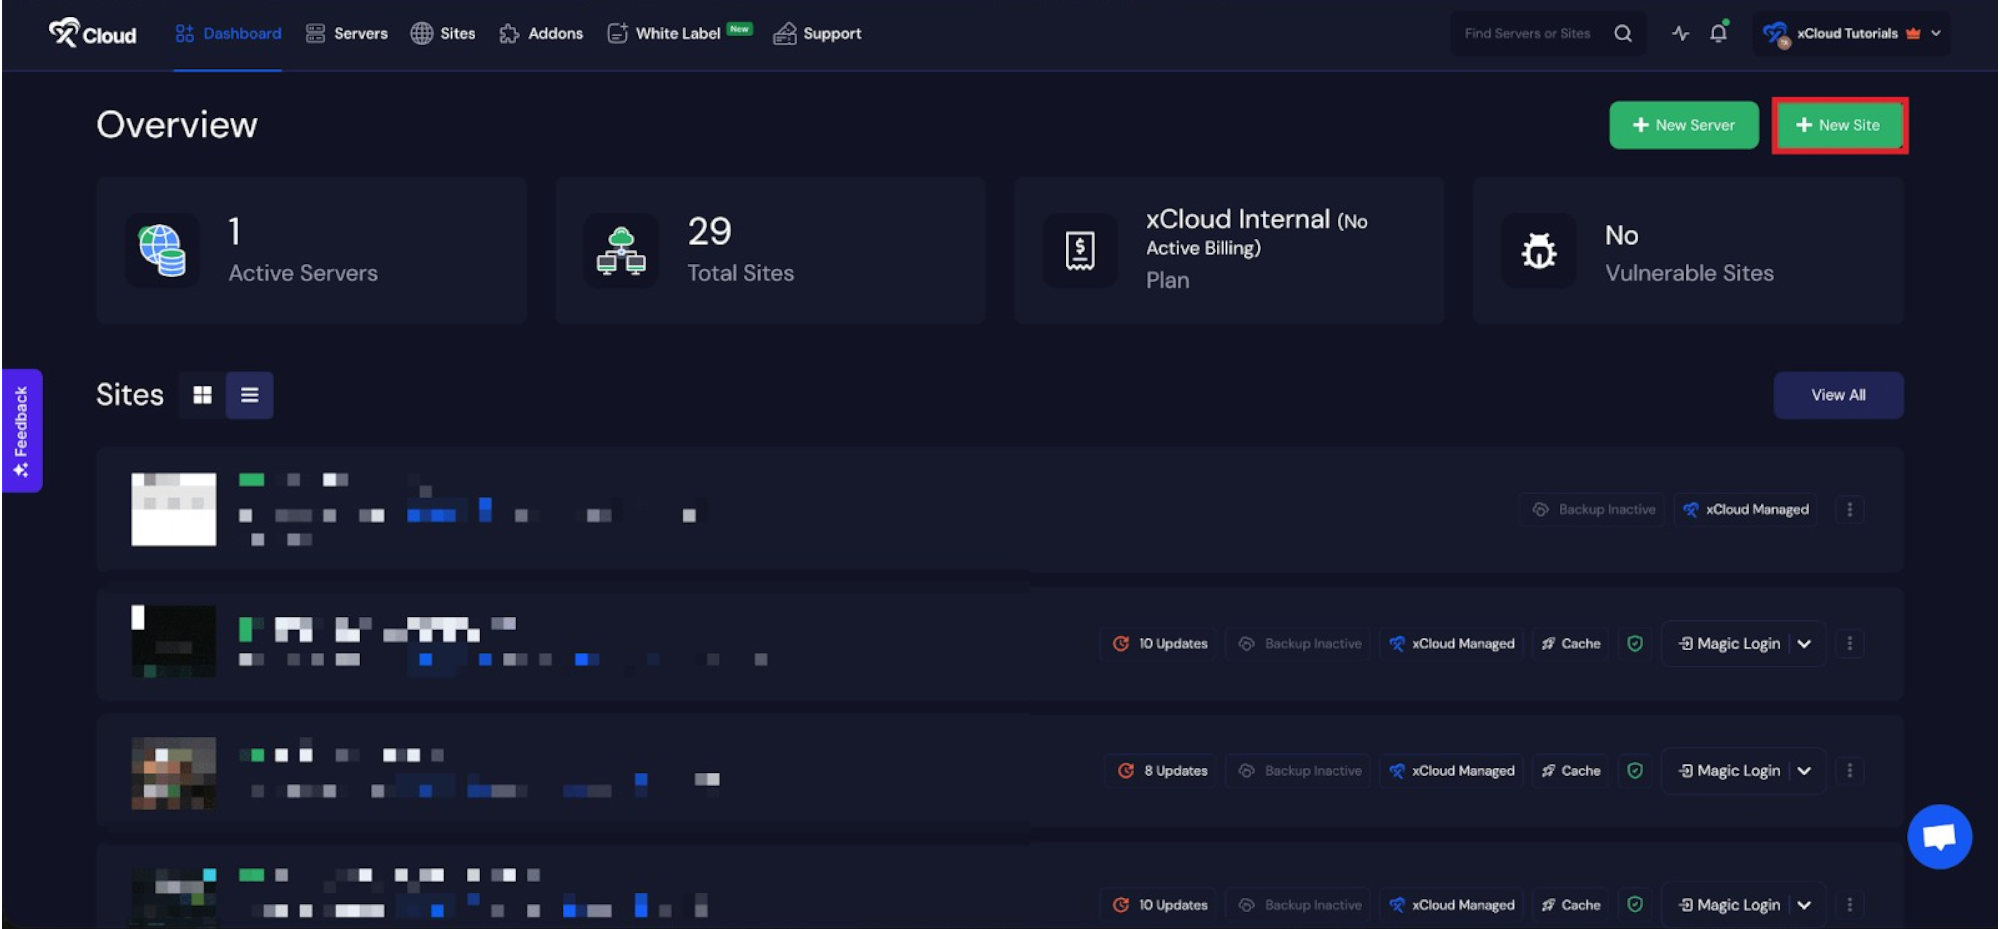This screenshot has height=929, width=2000.
Task: Open the chat bubble in the bottom corner
Action: click(1940, 836)
